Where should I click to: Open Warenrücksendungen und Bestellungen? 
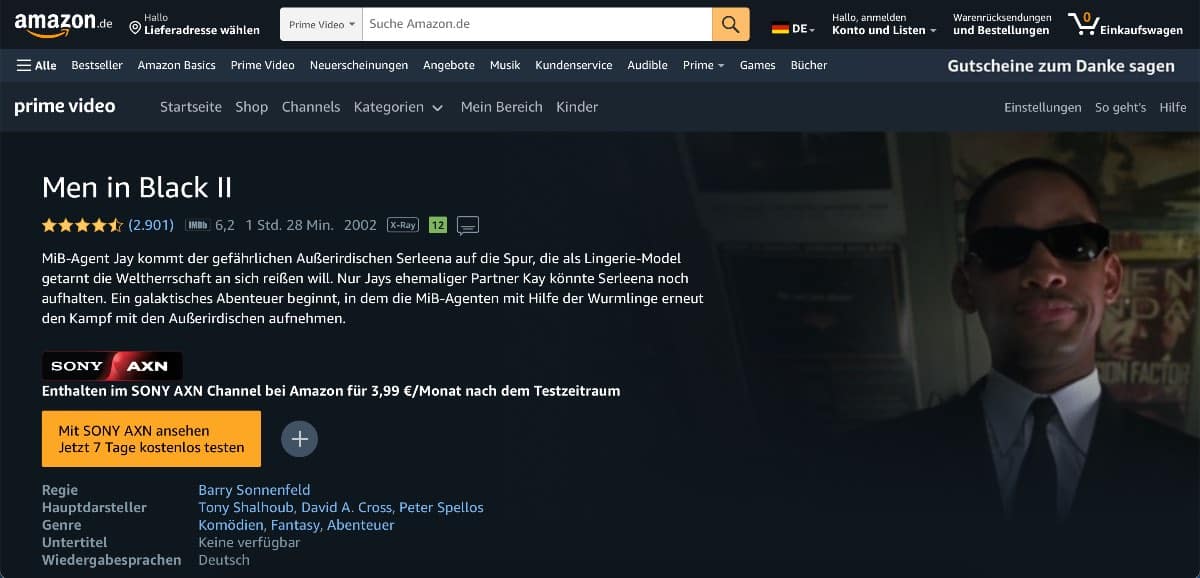tap(1002, 24)
